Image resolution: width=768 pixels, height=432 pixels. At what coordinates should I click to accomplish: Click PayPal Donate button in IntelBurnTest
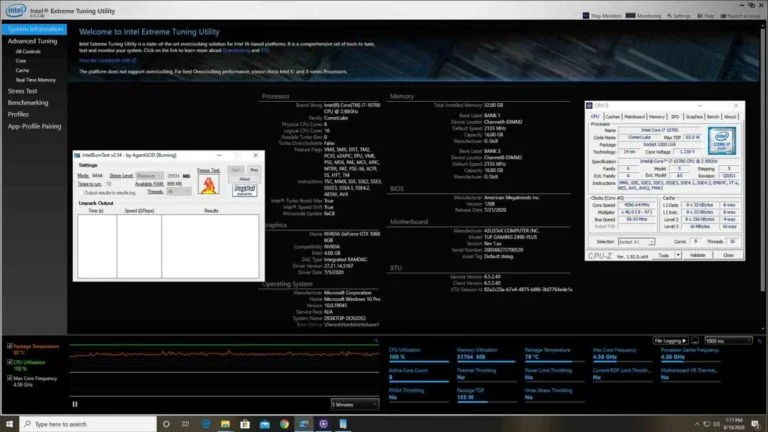tap(244, 190)
